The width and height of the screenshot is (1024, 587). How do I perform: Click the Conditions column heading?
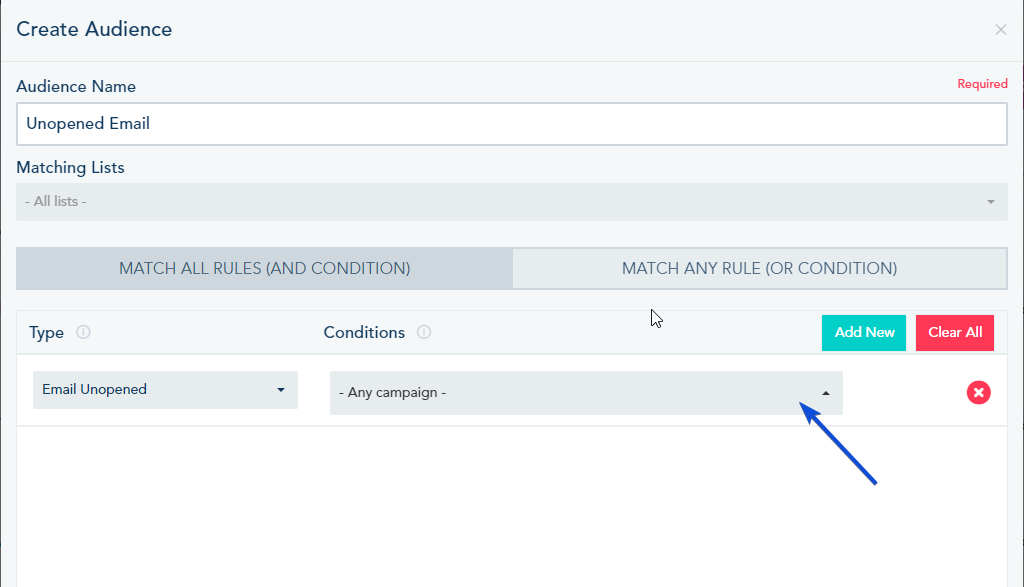coord(364,332)
